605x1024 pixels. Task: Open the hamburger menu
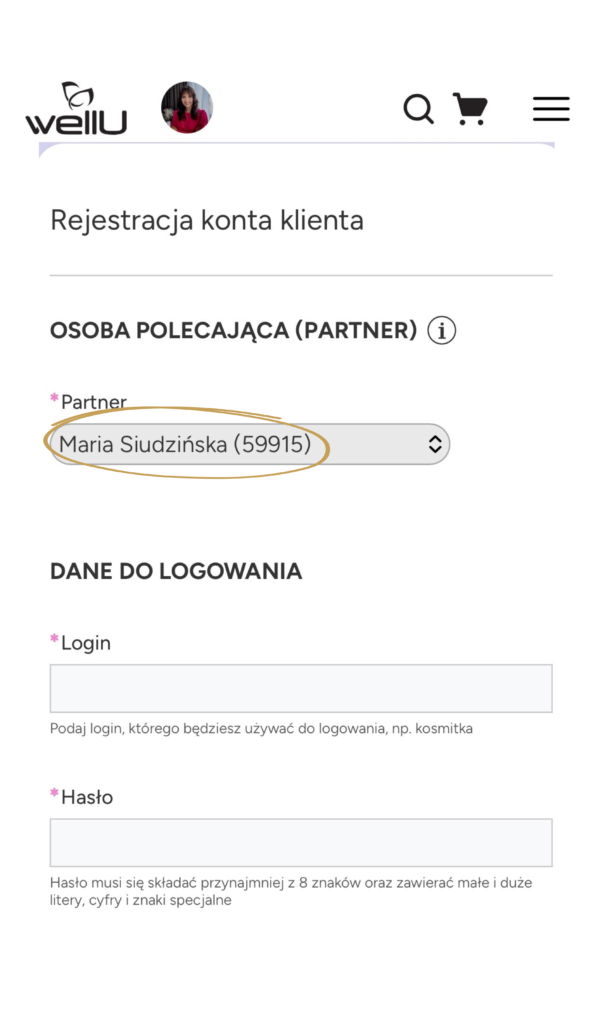pyautogui.click(x=551, y=109)
